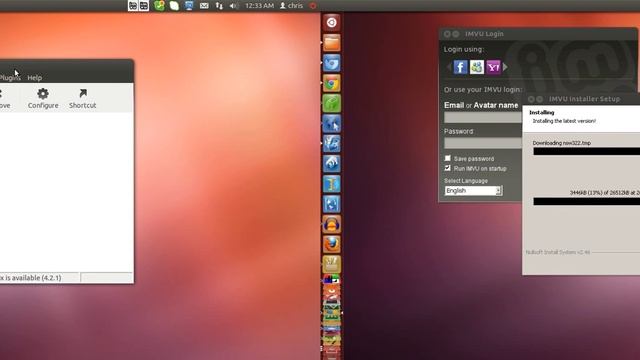Click 'Installing the latest version!' text
Viewport: 640px width, 360px height.
[x=564, y=121]
